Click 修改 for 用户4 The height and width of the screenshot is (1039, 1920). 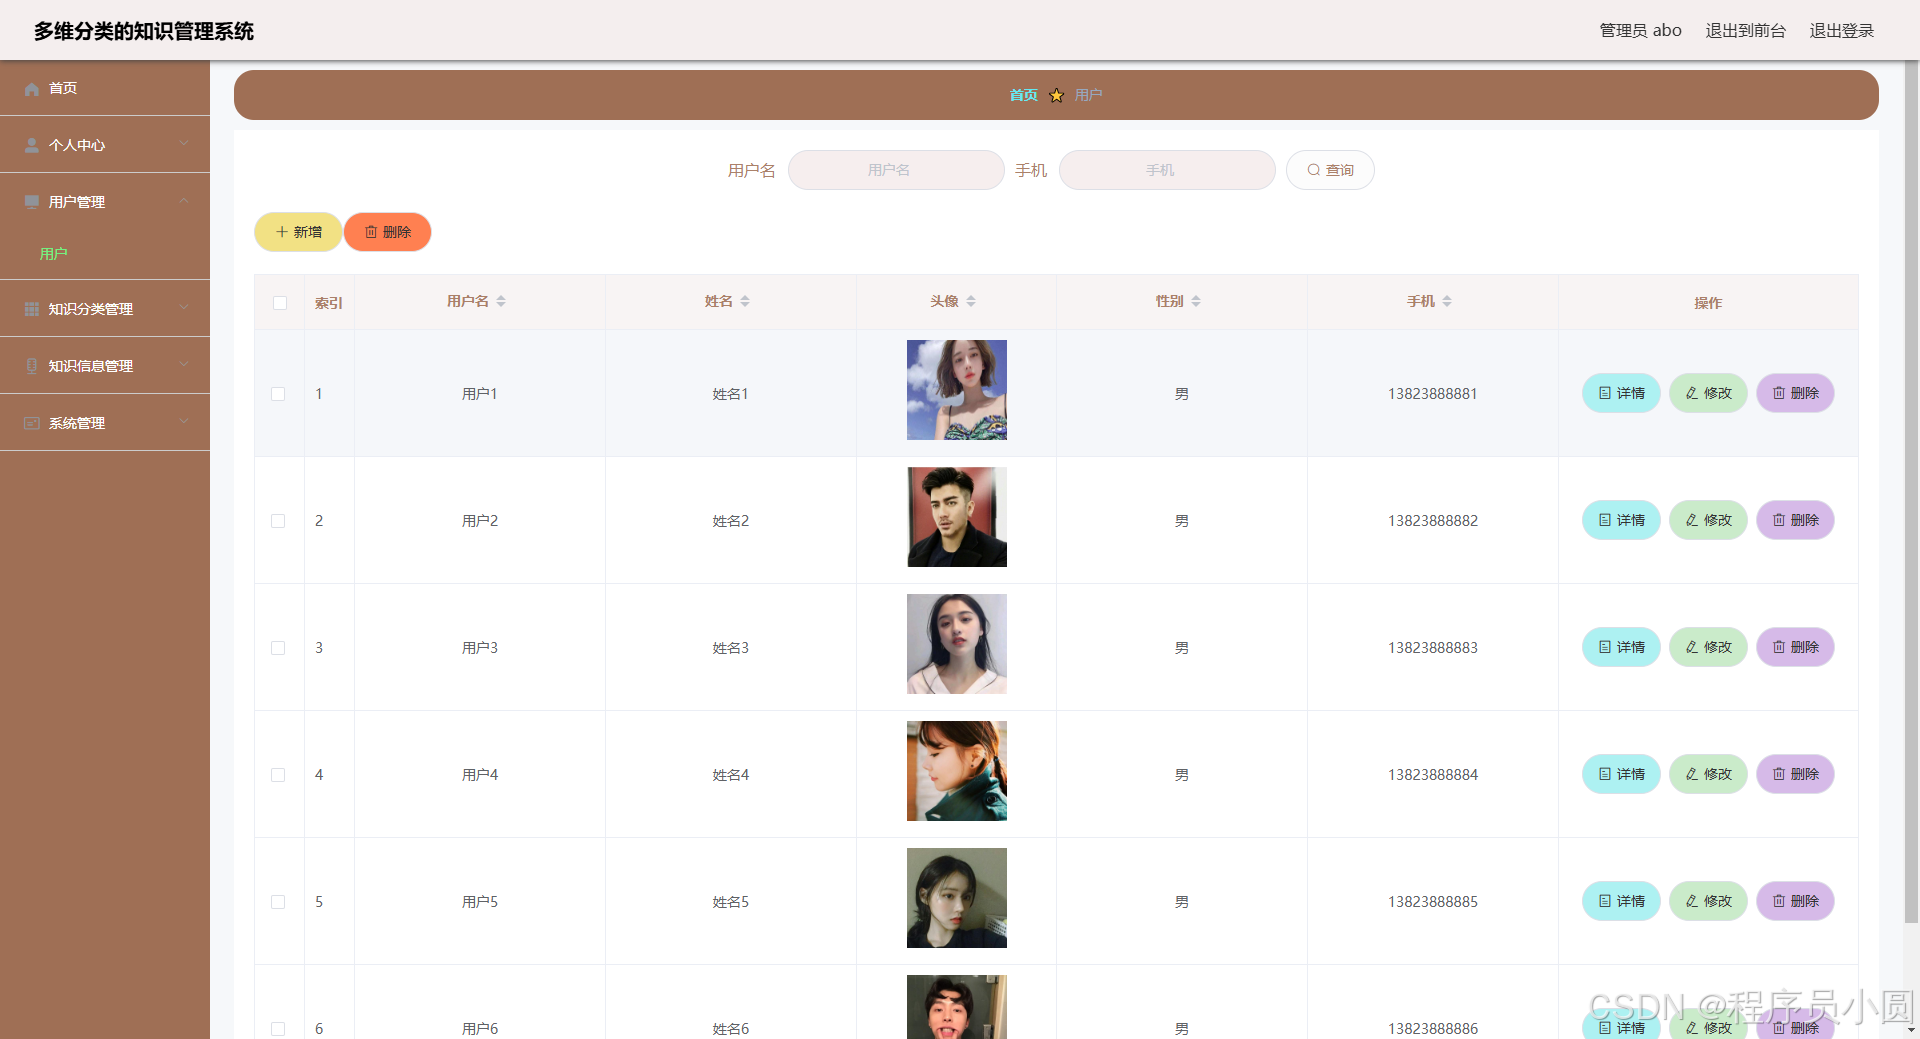click(x=1708, y=774)
